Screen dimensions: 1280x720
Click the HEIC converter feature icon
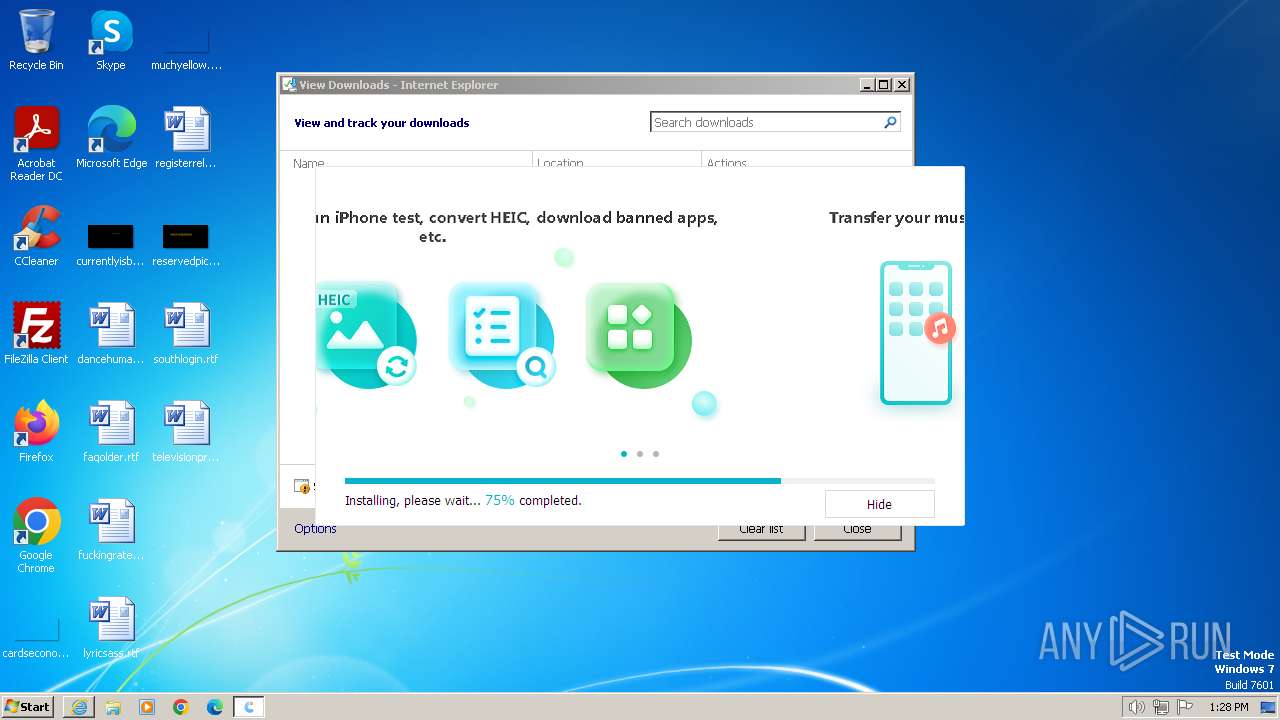[x=366, y=336]
